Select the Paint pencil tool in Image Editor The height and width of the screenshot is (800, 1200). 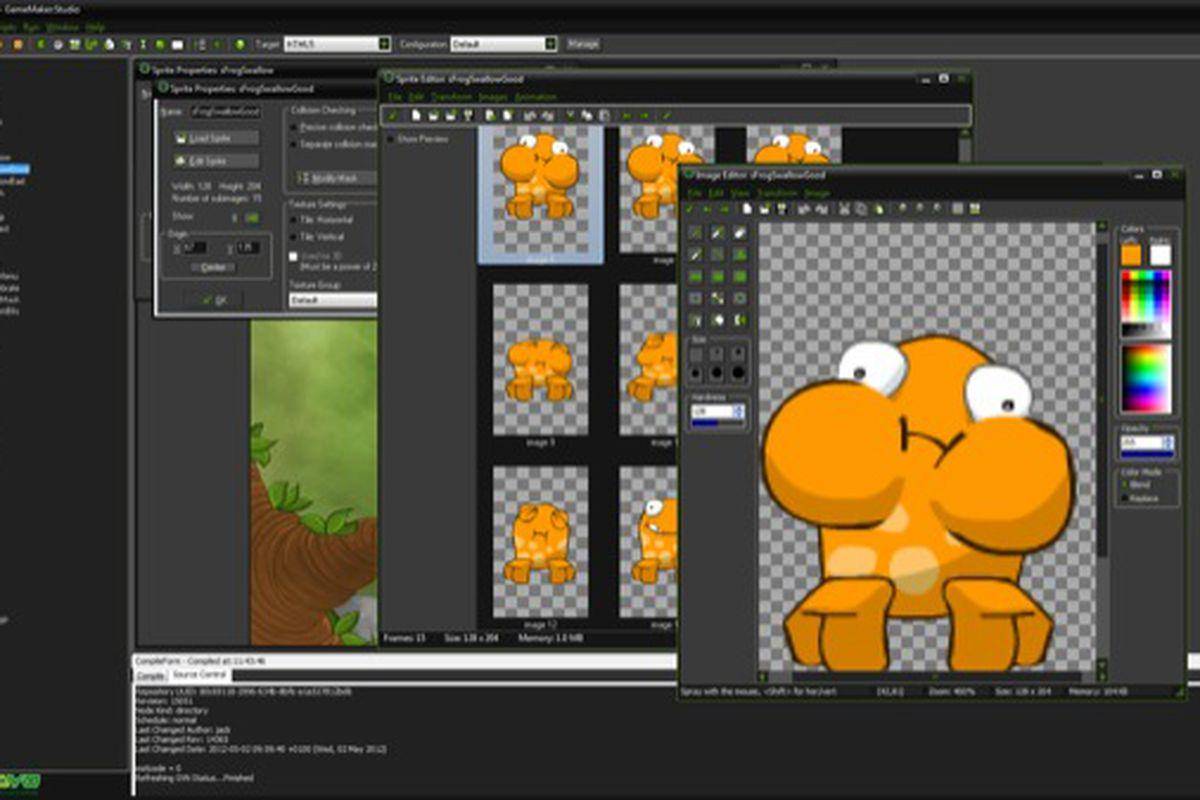[x=695, y=233]
